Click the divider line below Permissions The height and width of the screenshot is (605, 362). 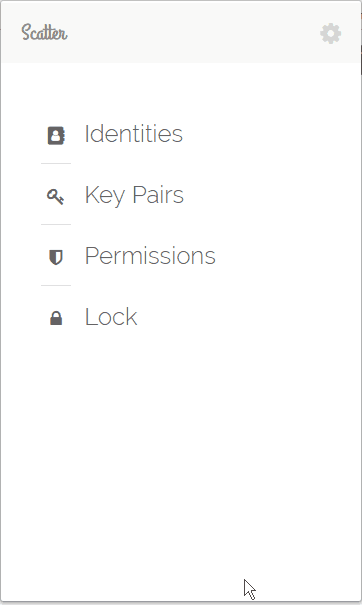point(56,286)
